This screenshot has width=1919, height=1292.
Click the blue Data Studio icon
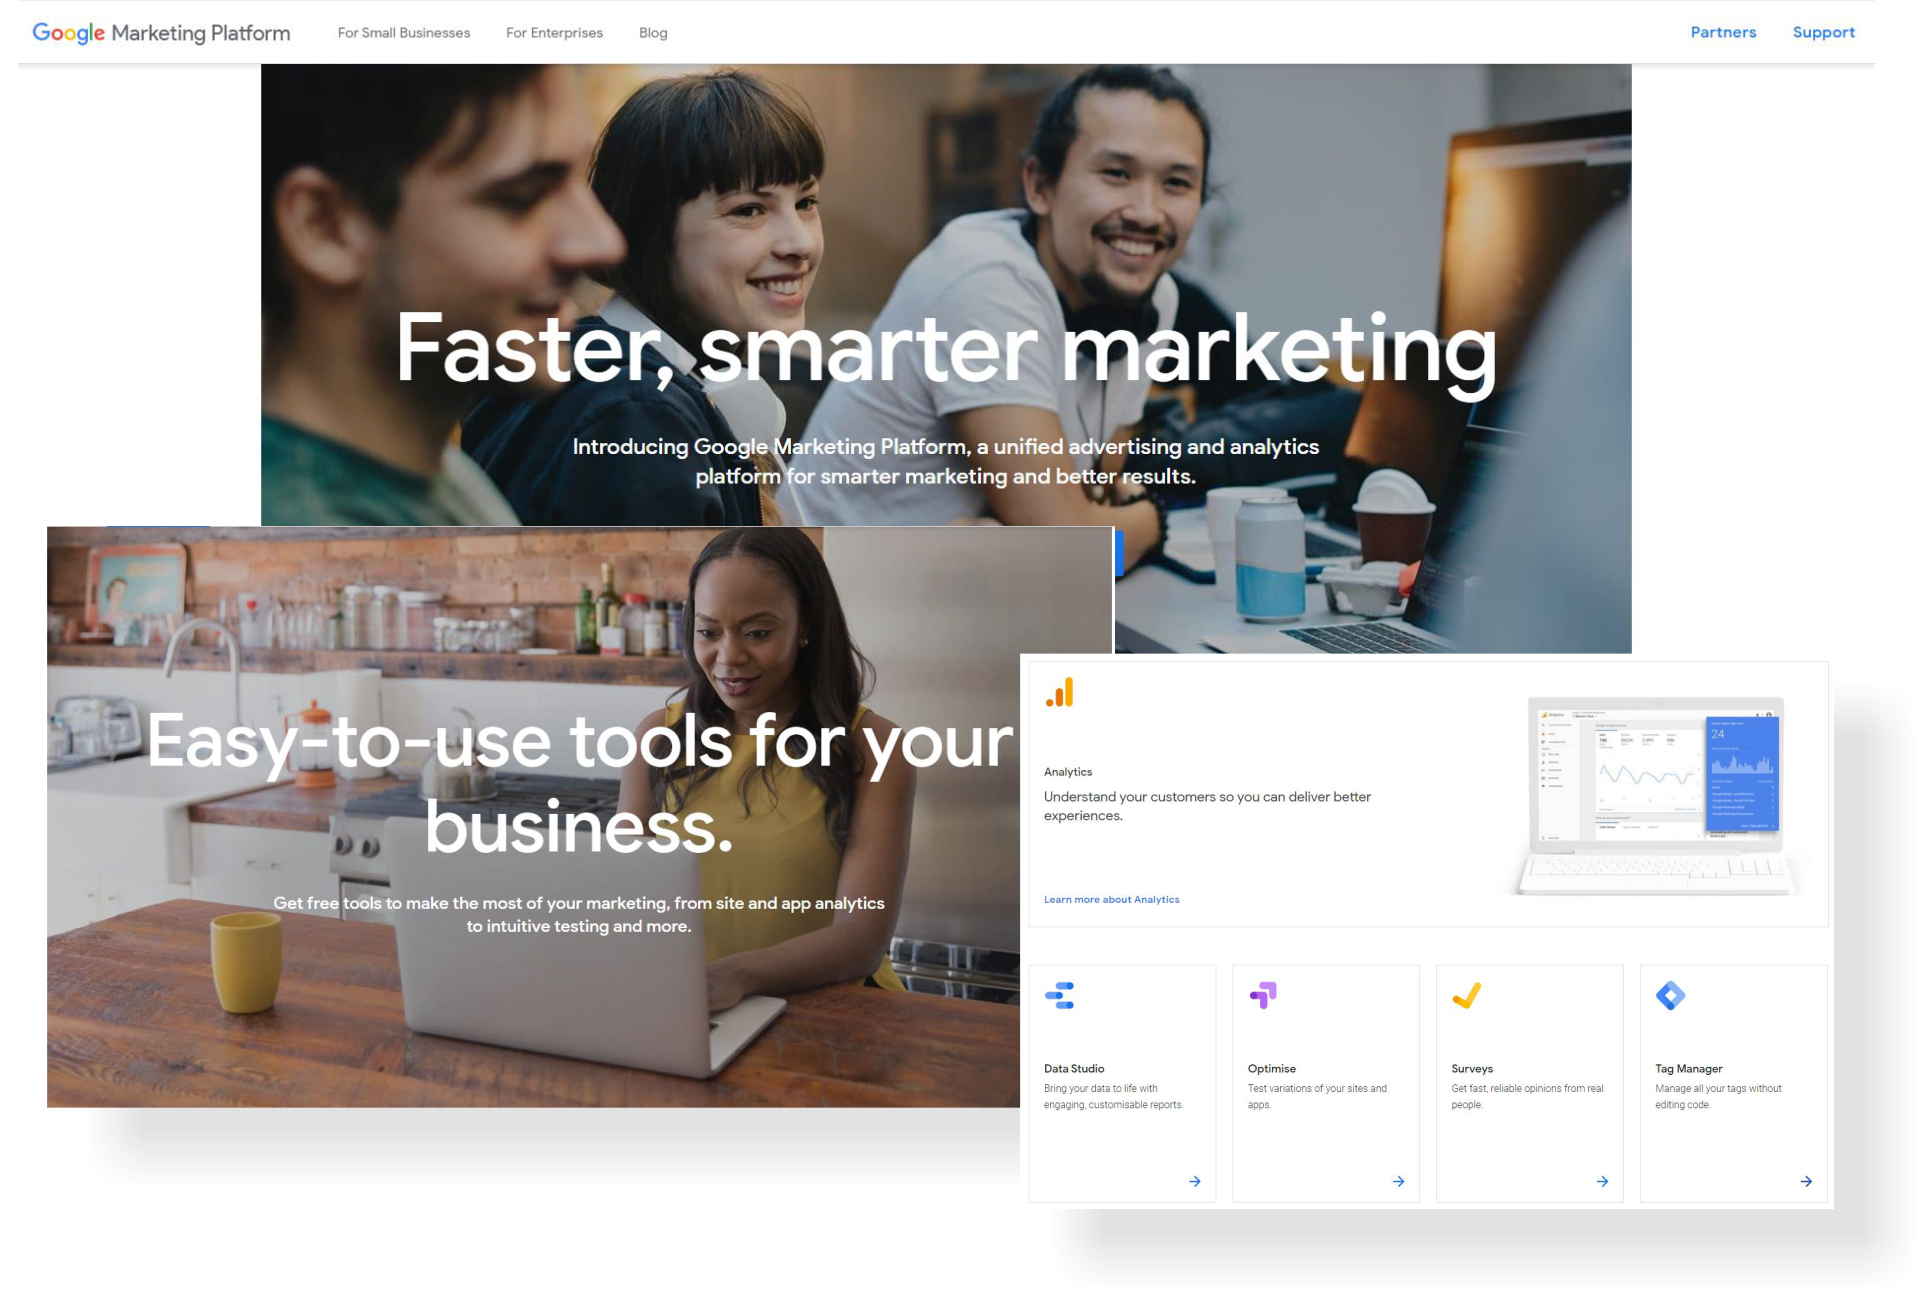(x=1059, y=996)
